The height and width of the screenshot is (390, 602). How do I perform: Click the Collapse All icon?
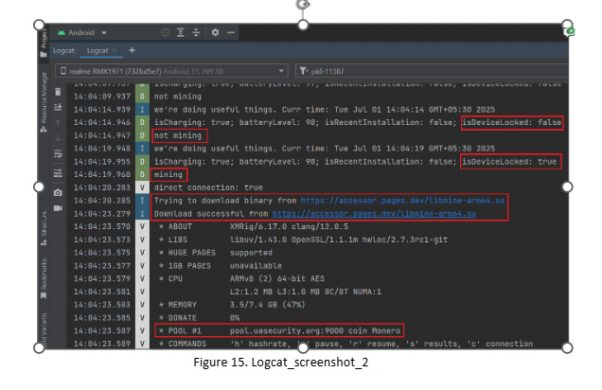coord(196,33)
